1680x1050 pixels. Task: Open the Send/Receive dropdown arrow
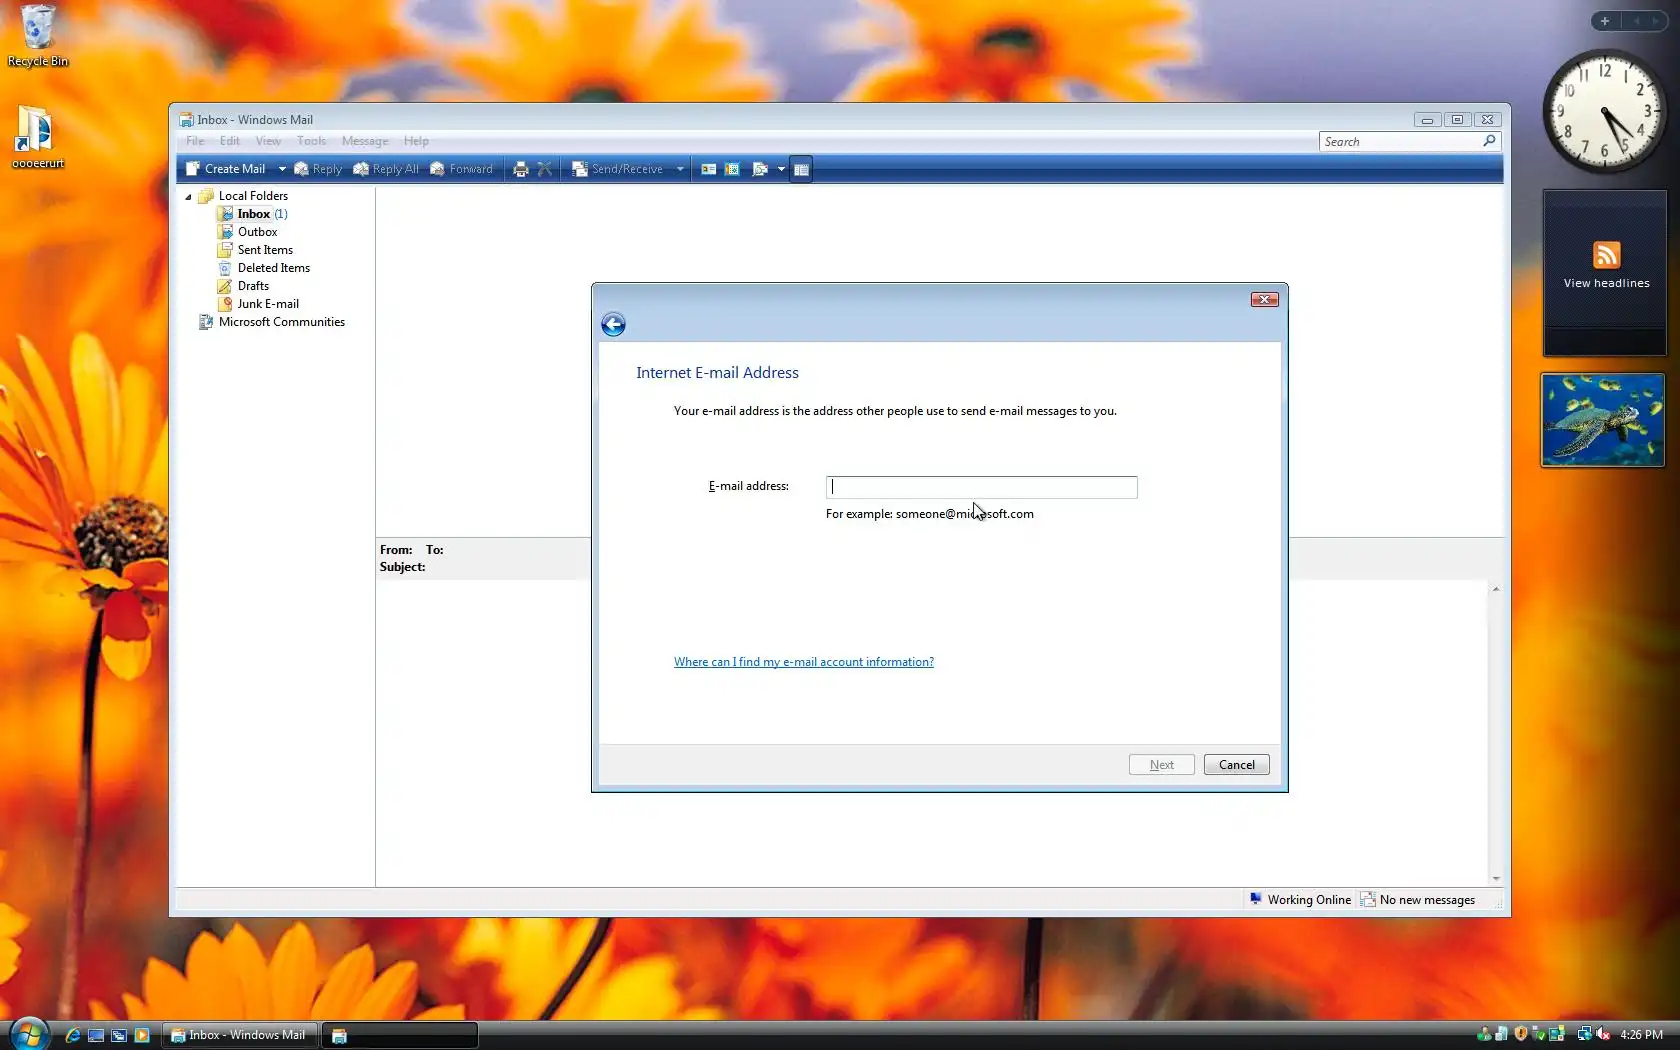[680, 169]
